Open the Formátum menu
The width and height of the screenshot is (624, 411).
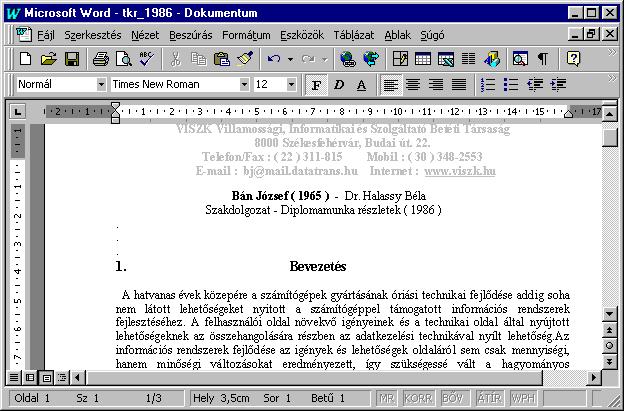246,35
